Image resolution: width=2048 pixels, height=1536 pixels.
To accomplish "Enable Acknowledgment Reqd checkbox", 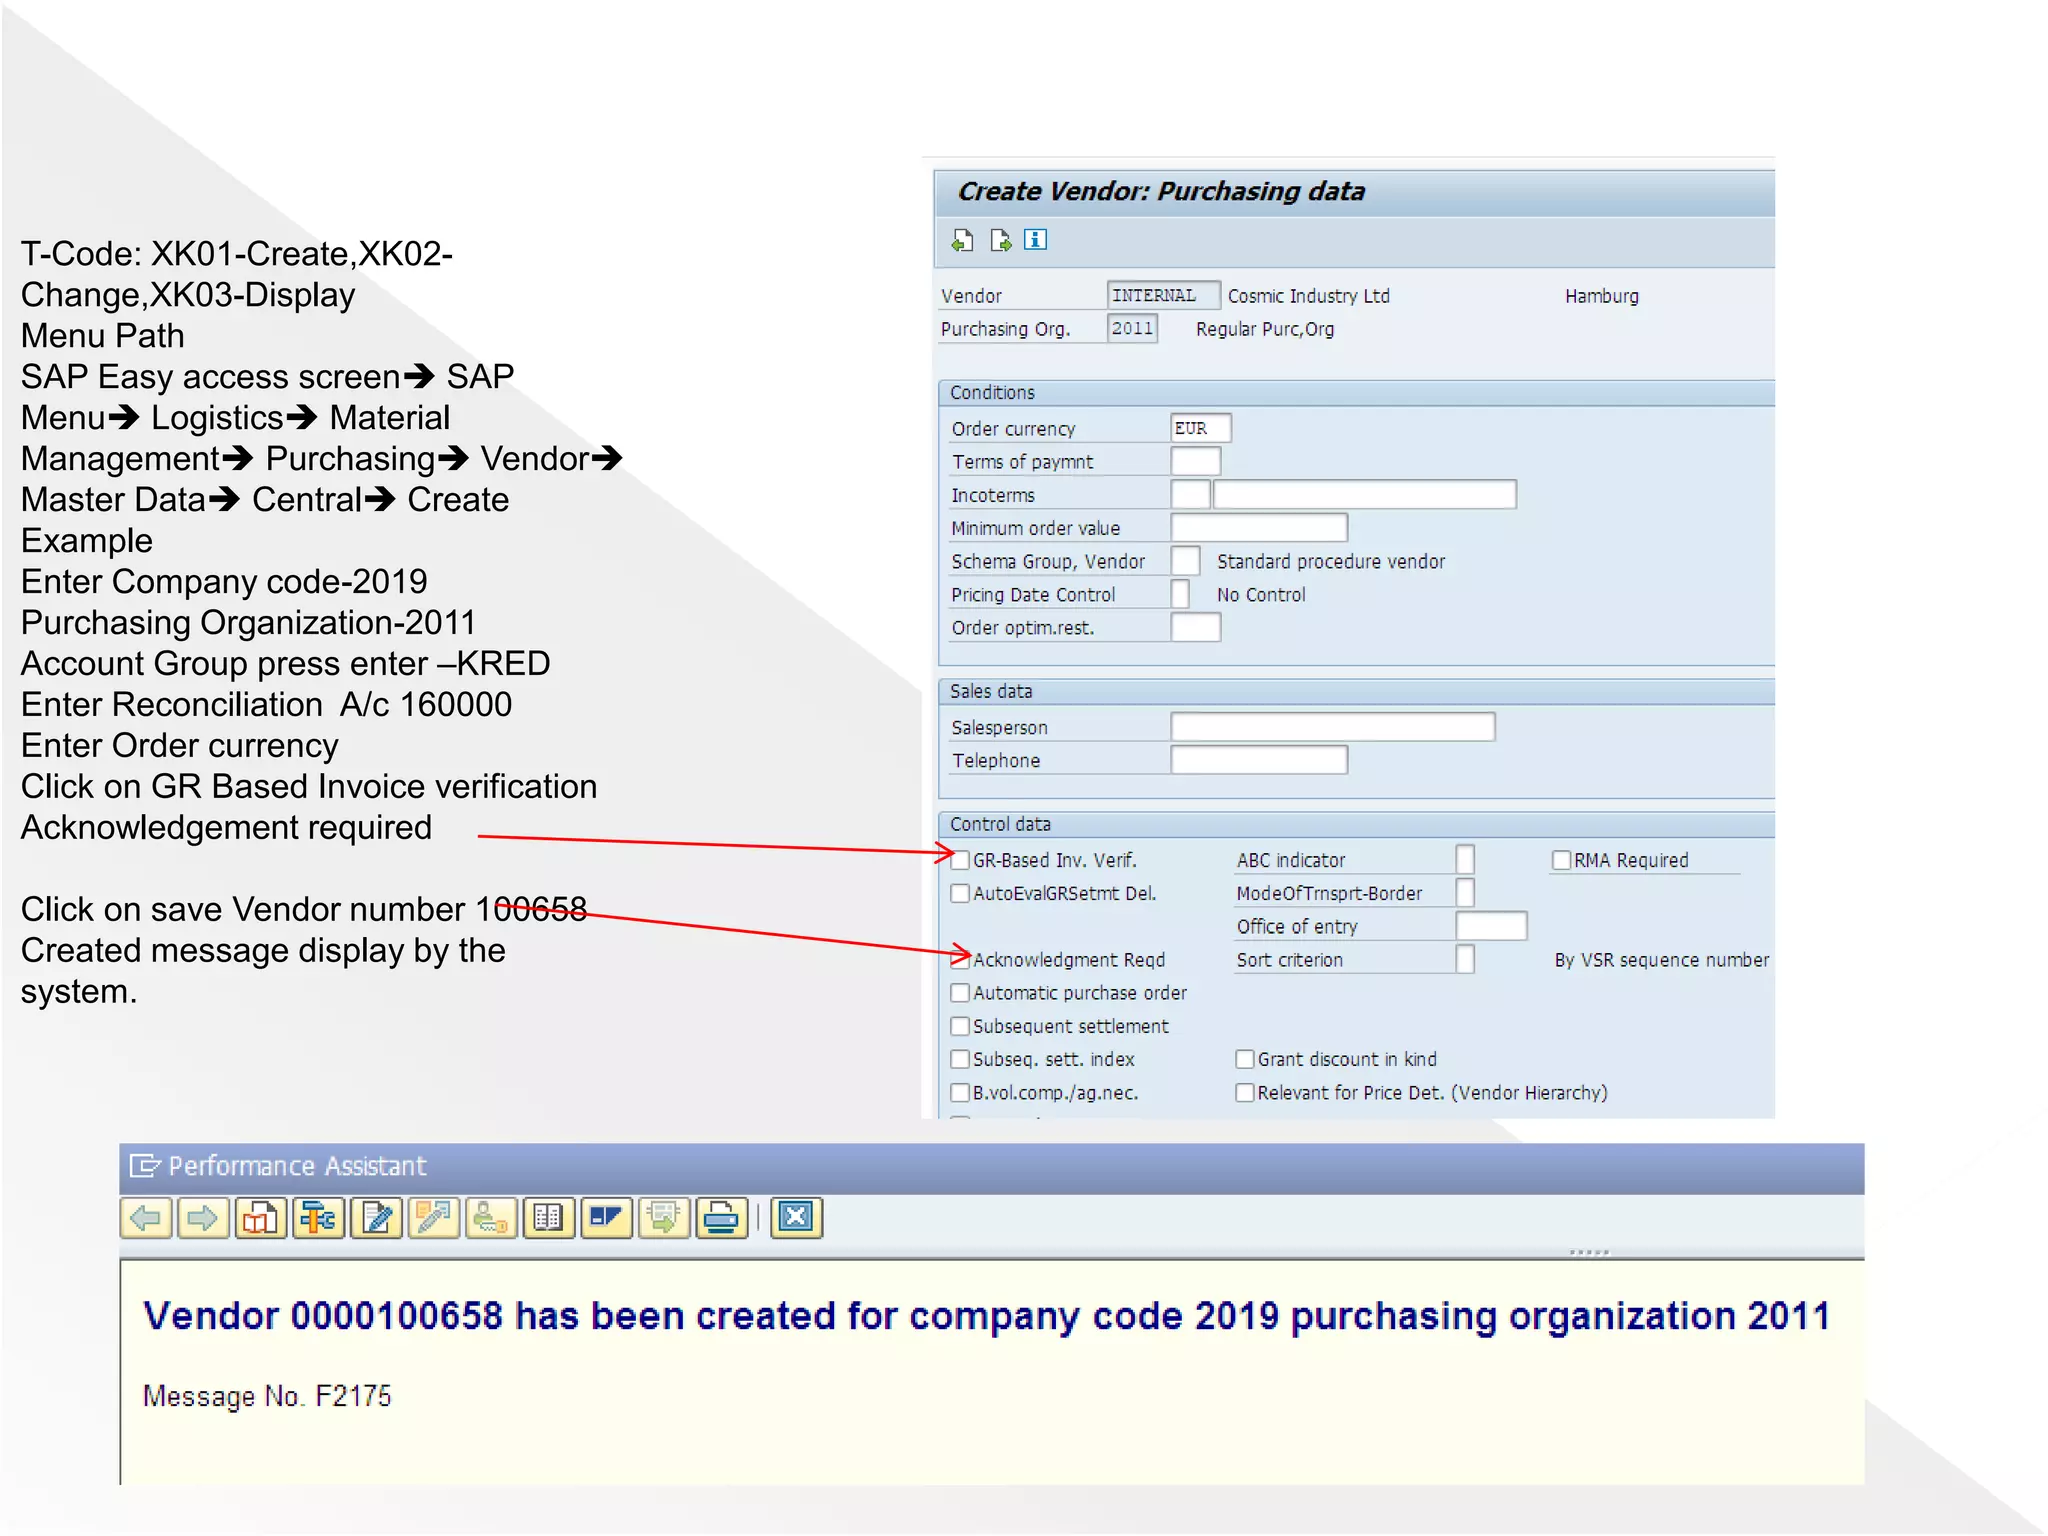I will tap(960, 959).
